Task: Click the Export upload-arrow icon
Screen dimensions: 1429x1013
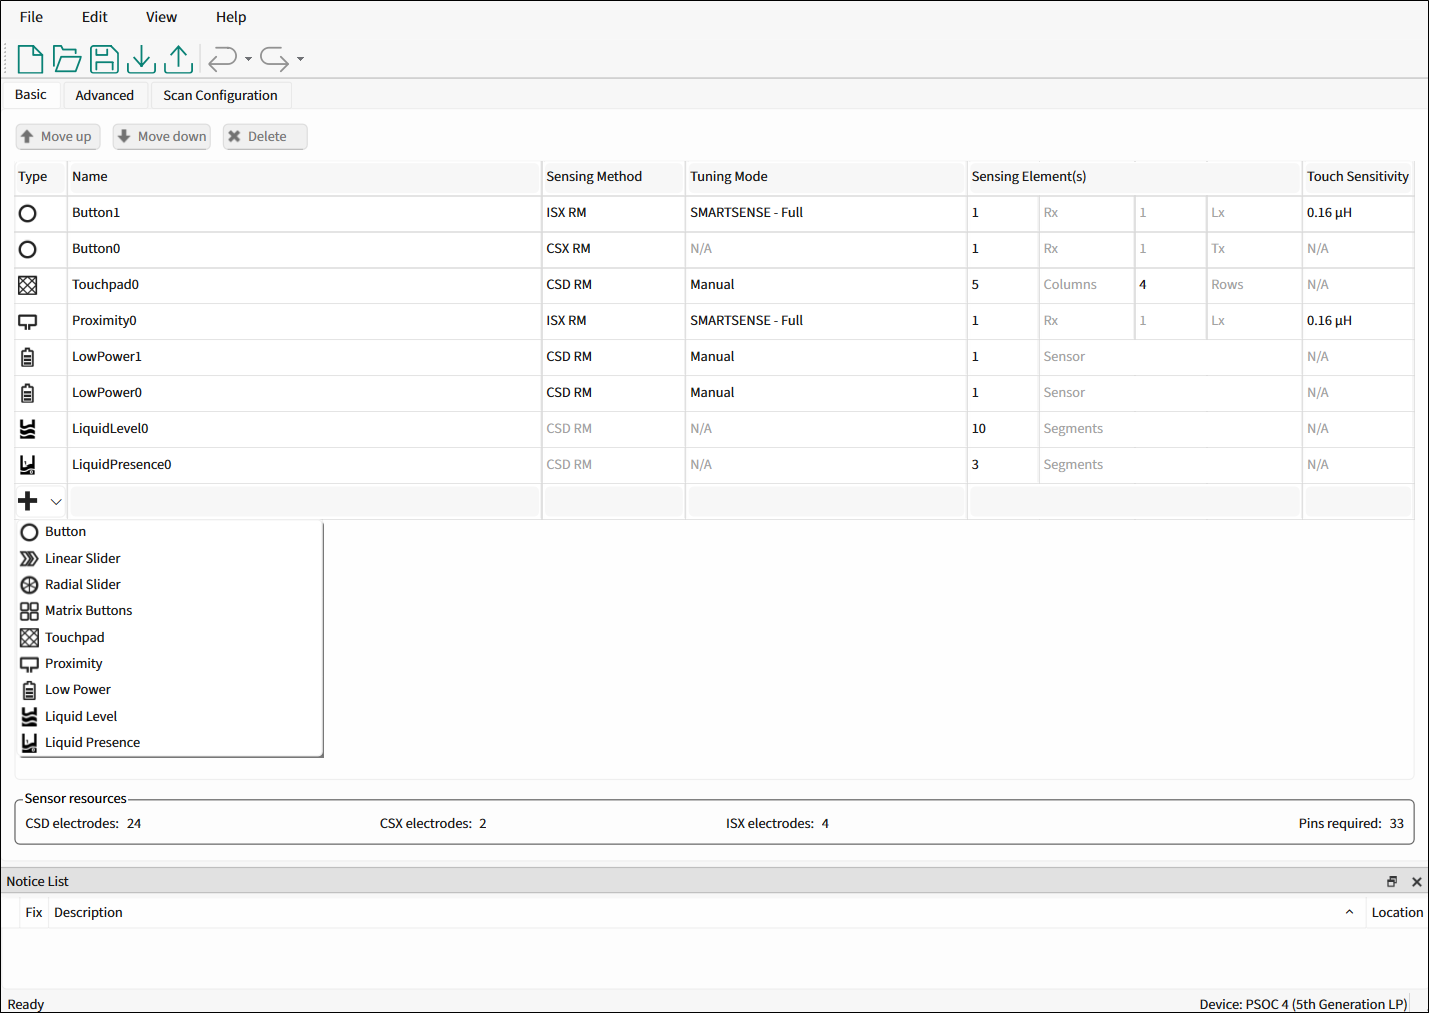Action: [x=178, y=60]
